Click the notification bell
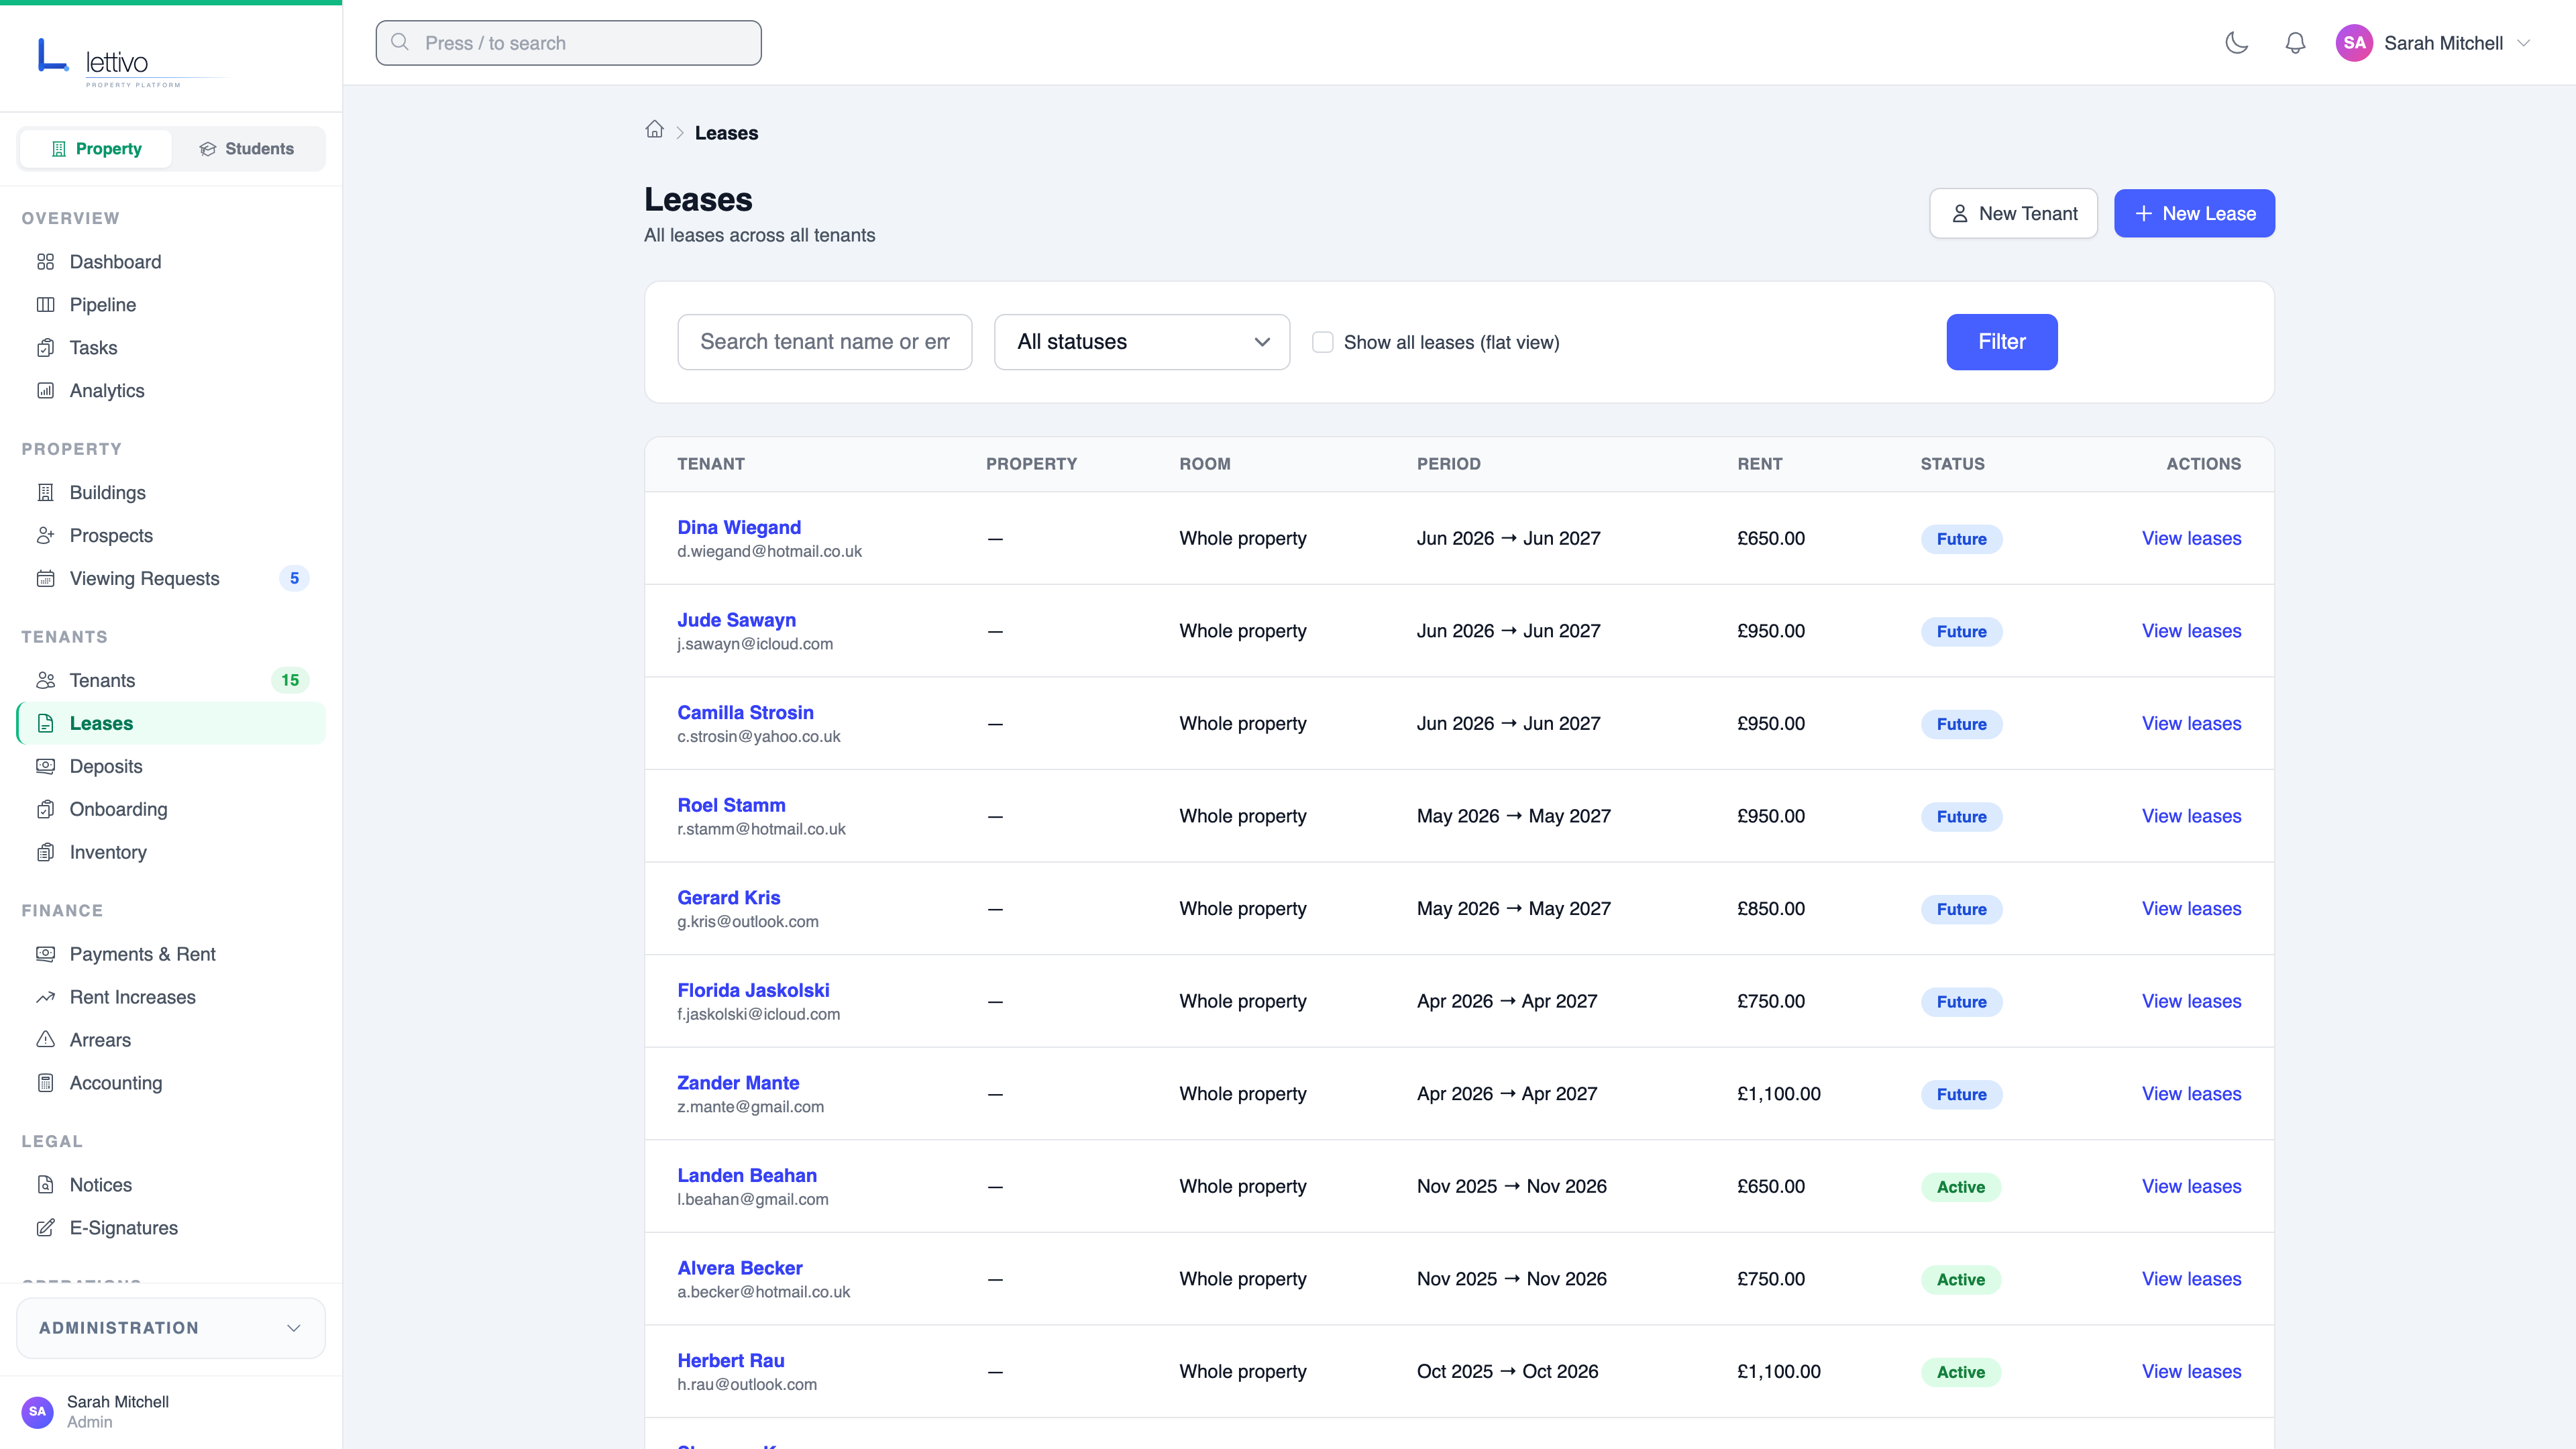Viewport: 2576px width, 1449px height. (x=2295, y=43)
